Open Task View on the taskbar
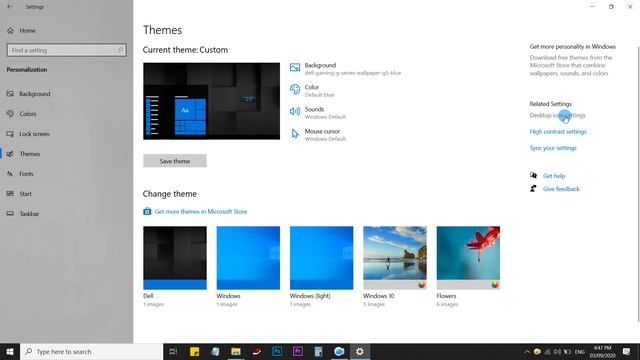 [173, 351]
